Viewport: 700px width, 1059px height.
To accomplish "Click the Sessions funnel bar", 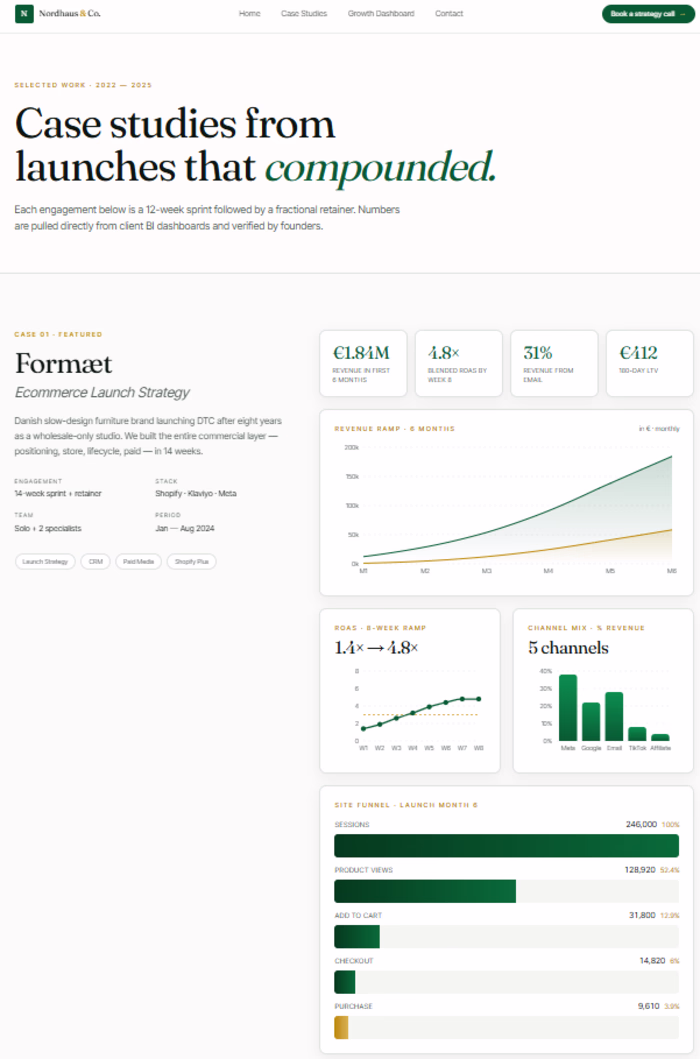I will coord(507,846).
